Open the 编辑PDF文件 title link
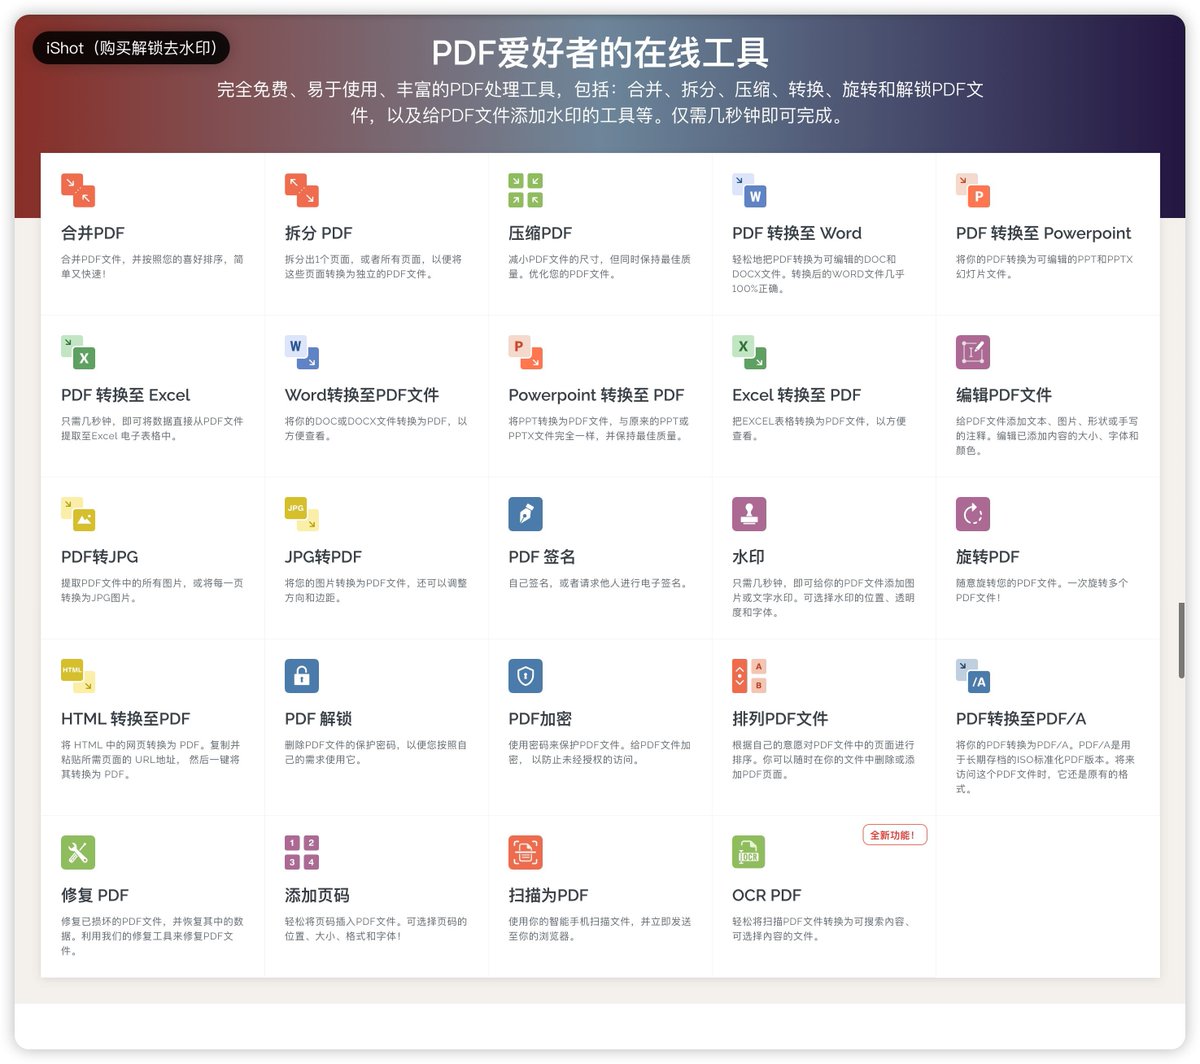The height and width of the screenshot is (1064, 1200). pos(1004,395)
